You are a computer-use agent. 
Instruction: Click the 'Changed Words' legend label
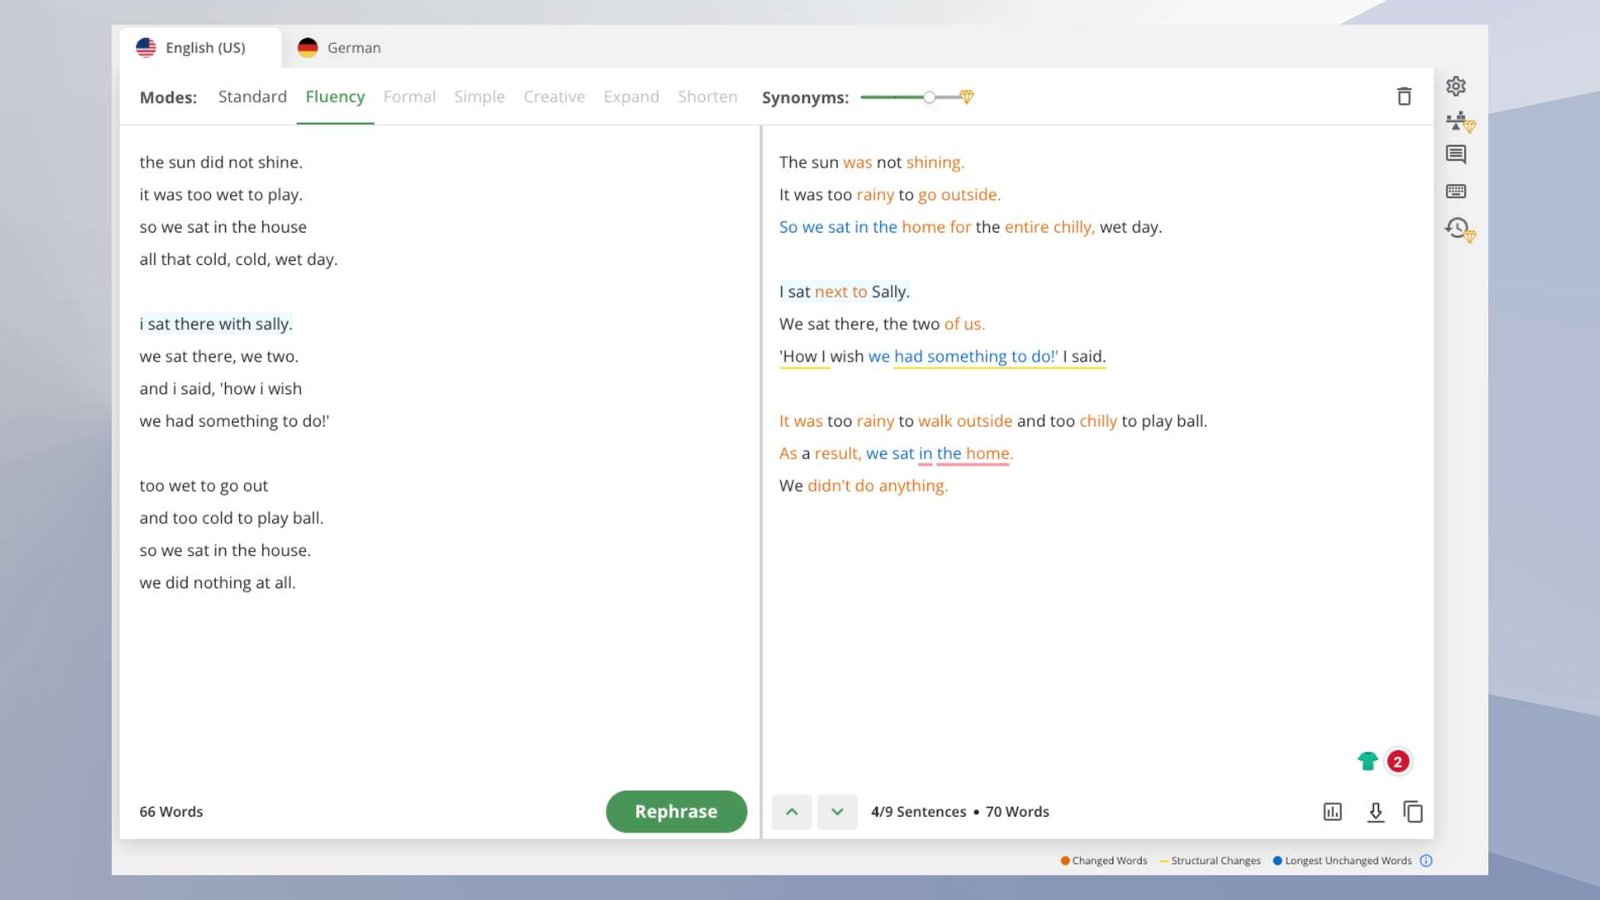[1109, 861]
